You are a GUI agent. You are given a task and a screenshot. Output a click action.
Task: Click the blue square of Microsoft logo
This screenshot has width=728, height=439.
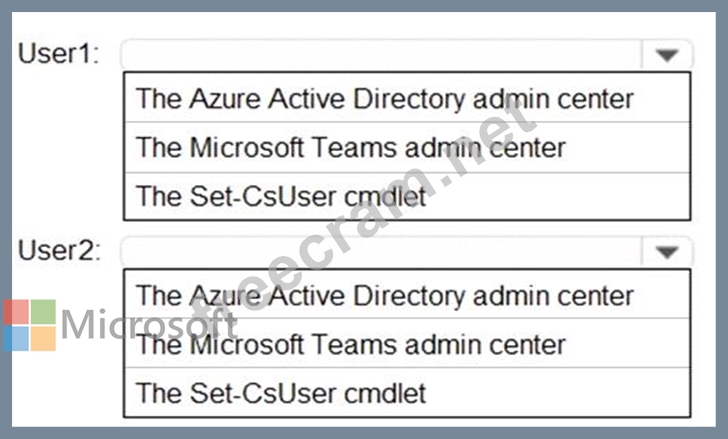[16, 339]
